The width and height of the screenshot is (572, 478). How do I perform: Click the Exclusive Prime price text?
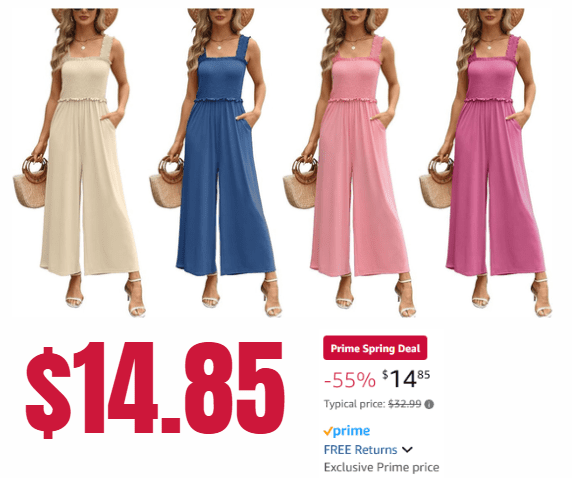pos(382,467)
